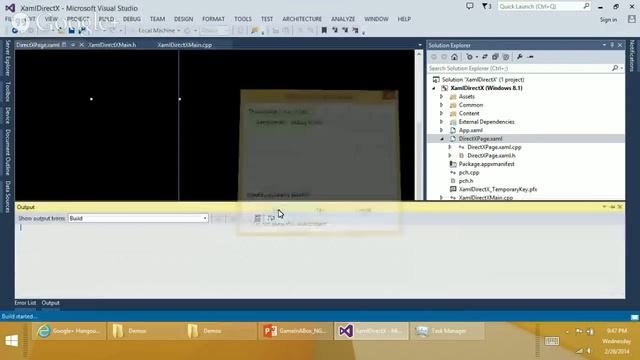The image size is (640, 360).
Task: Click Sync with Active Document icon in Solution Explorer
Action: (x=484, y=57)
